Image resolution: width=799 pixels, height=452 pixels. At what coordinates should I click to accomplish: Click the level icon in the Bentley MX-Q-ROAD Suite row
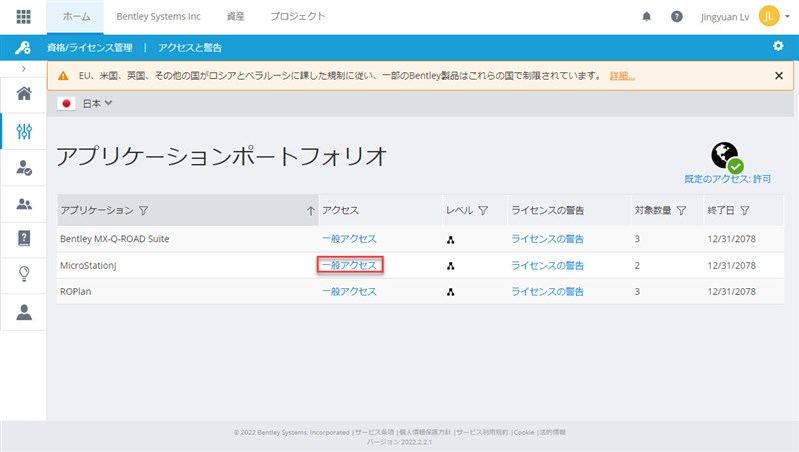click(450, 240)
